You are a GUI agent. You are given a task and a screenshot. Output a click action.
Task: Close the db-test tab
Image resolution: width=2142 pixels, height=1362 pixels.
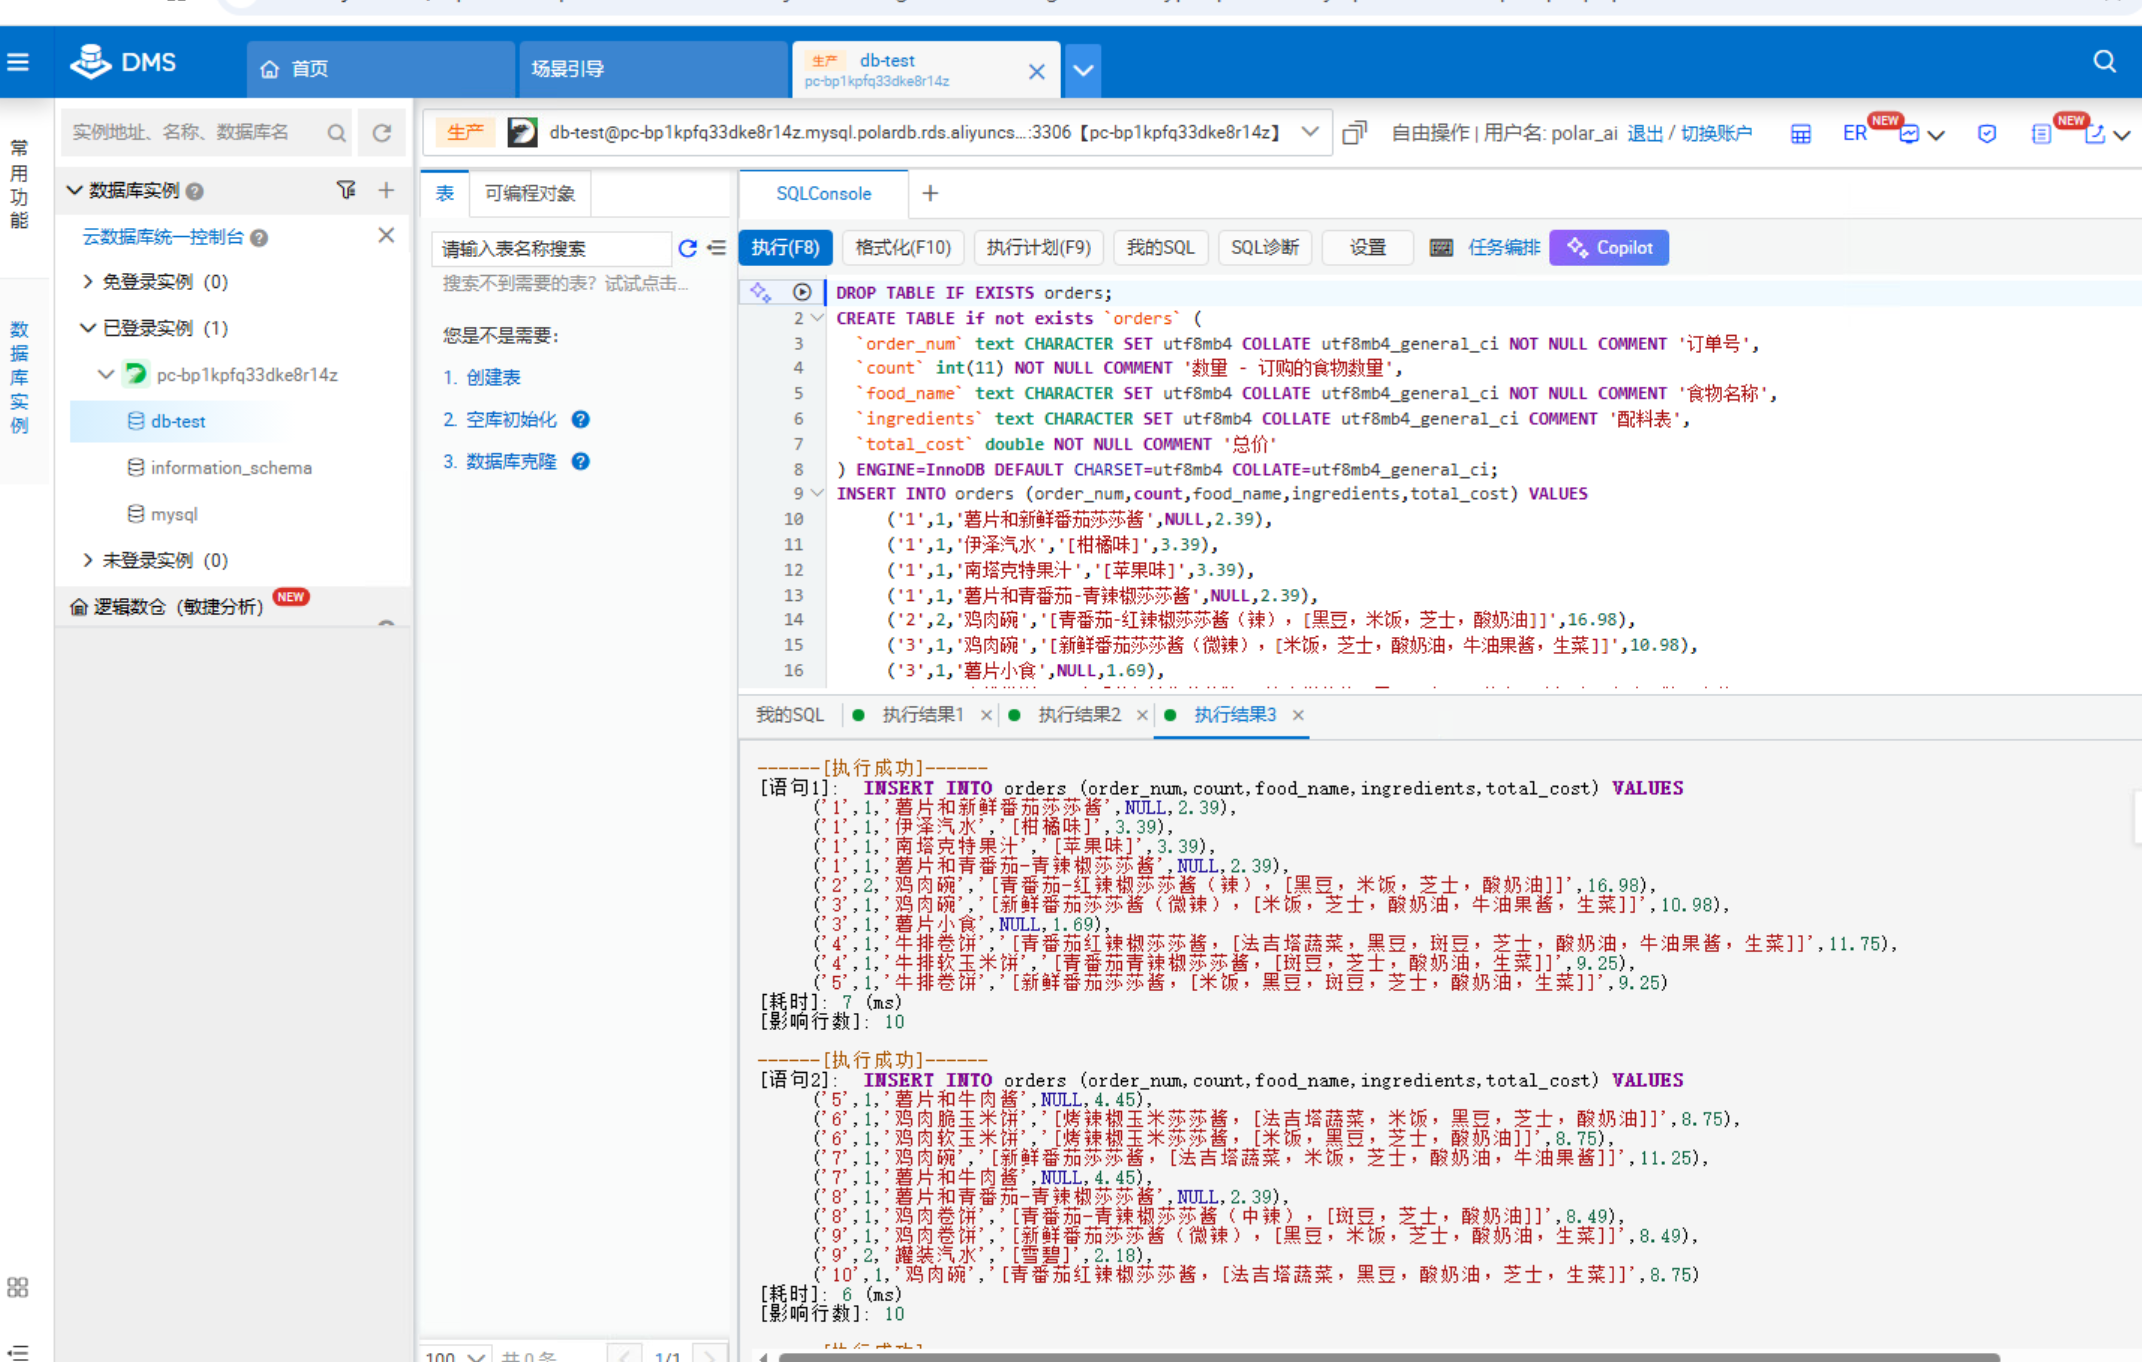1036,71
